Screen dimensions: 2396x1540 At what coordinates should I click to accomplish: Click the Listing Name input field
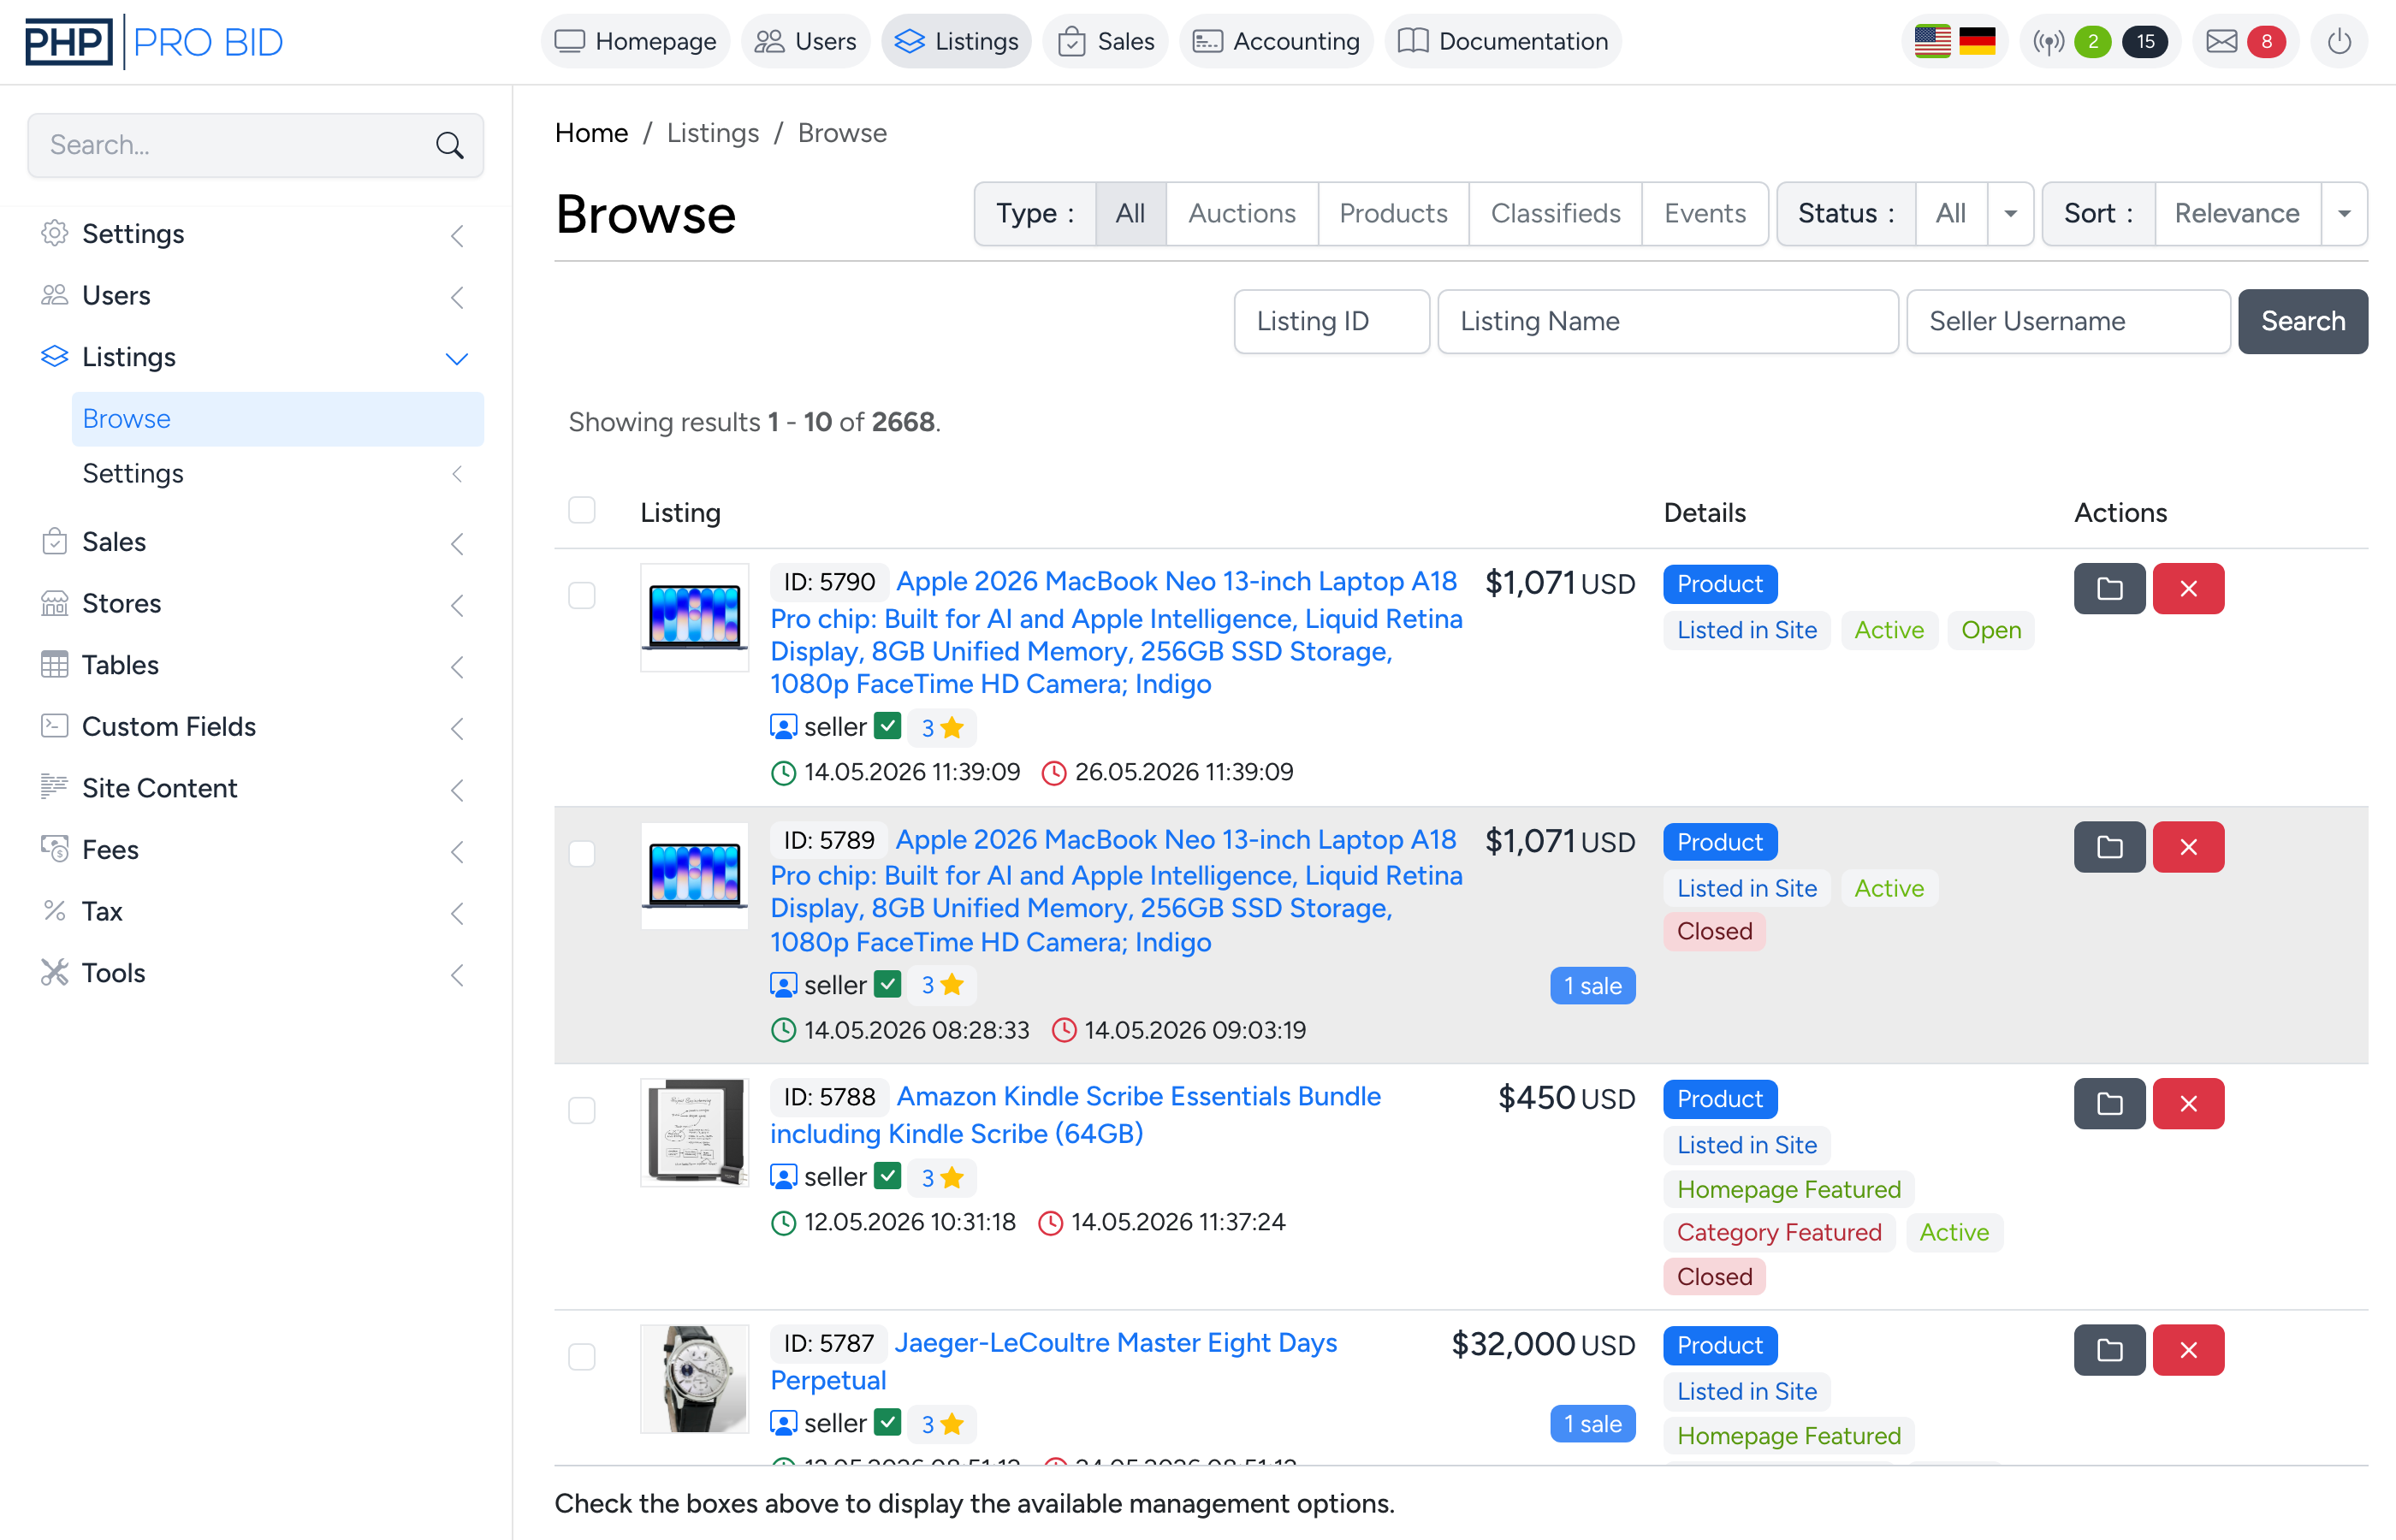1667,322
